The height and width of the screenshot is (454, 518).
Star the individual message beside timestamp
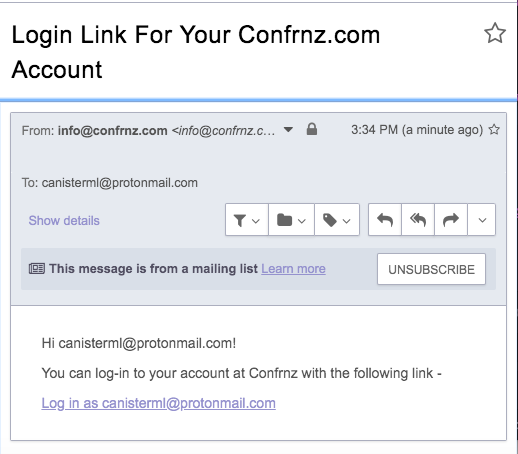494,129
